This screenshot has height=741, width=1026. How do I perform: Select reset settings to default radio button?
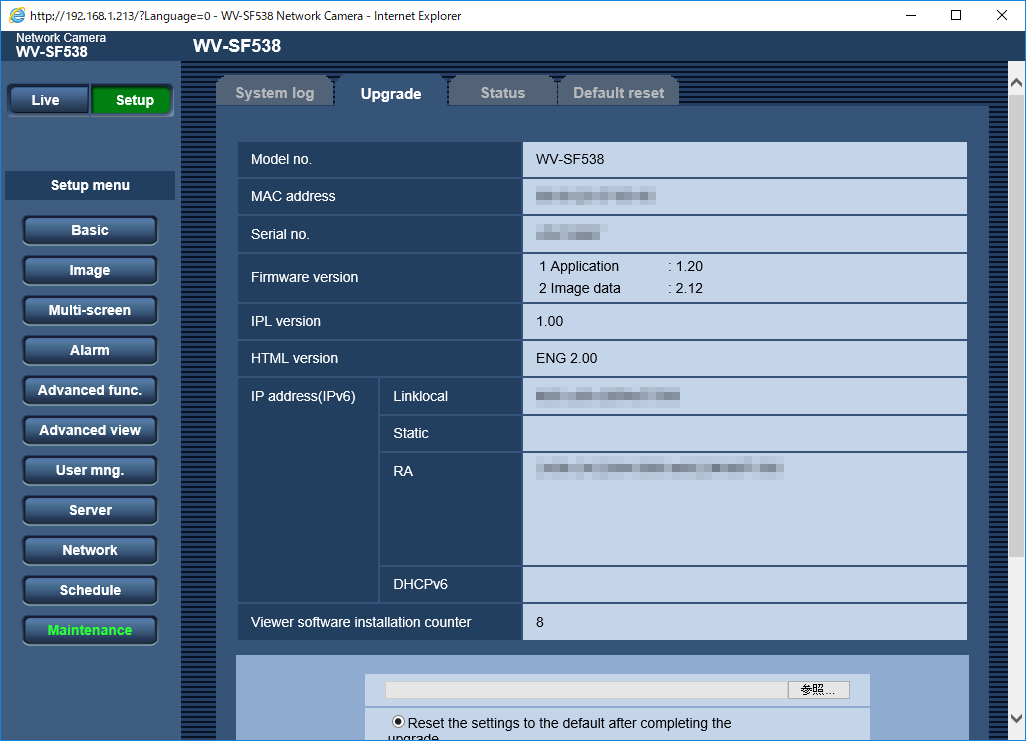398,721
